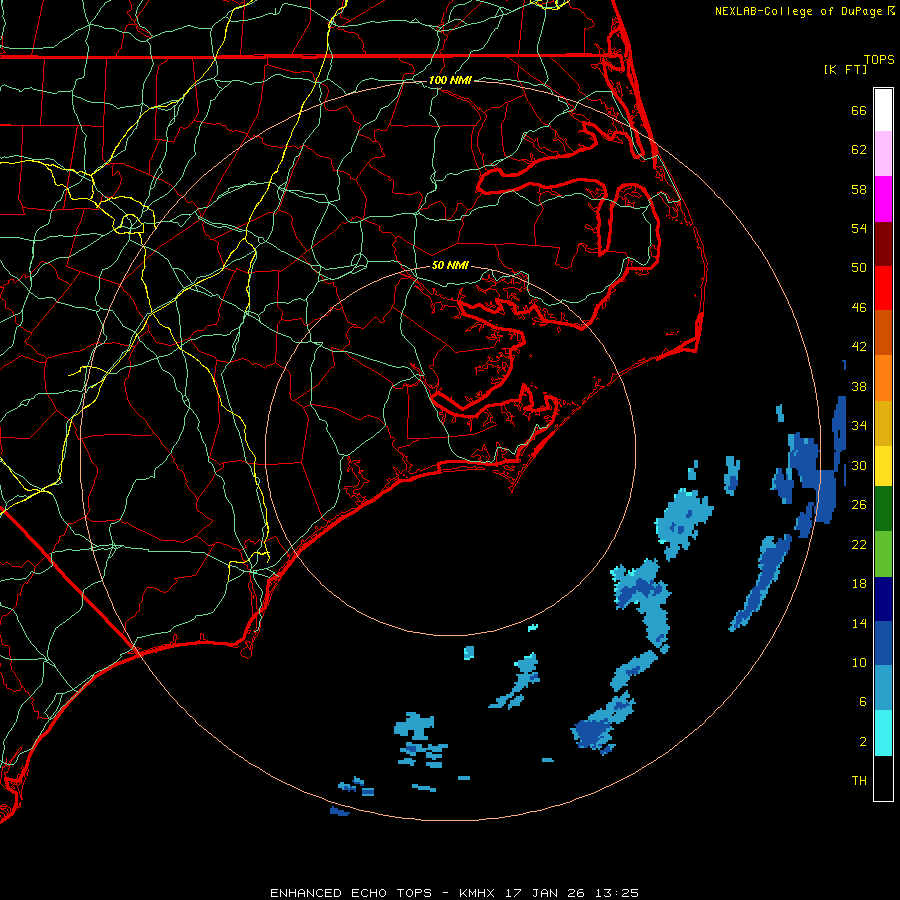
Task: Click the magenta 58 kft legend swatch
Action: point(883,199)
